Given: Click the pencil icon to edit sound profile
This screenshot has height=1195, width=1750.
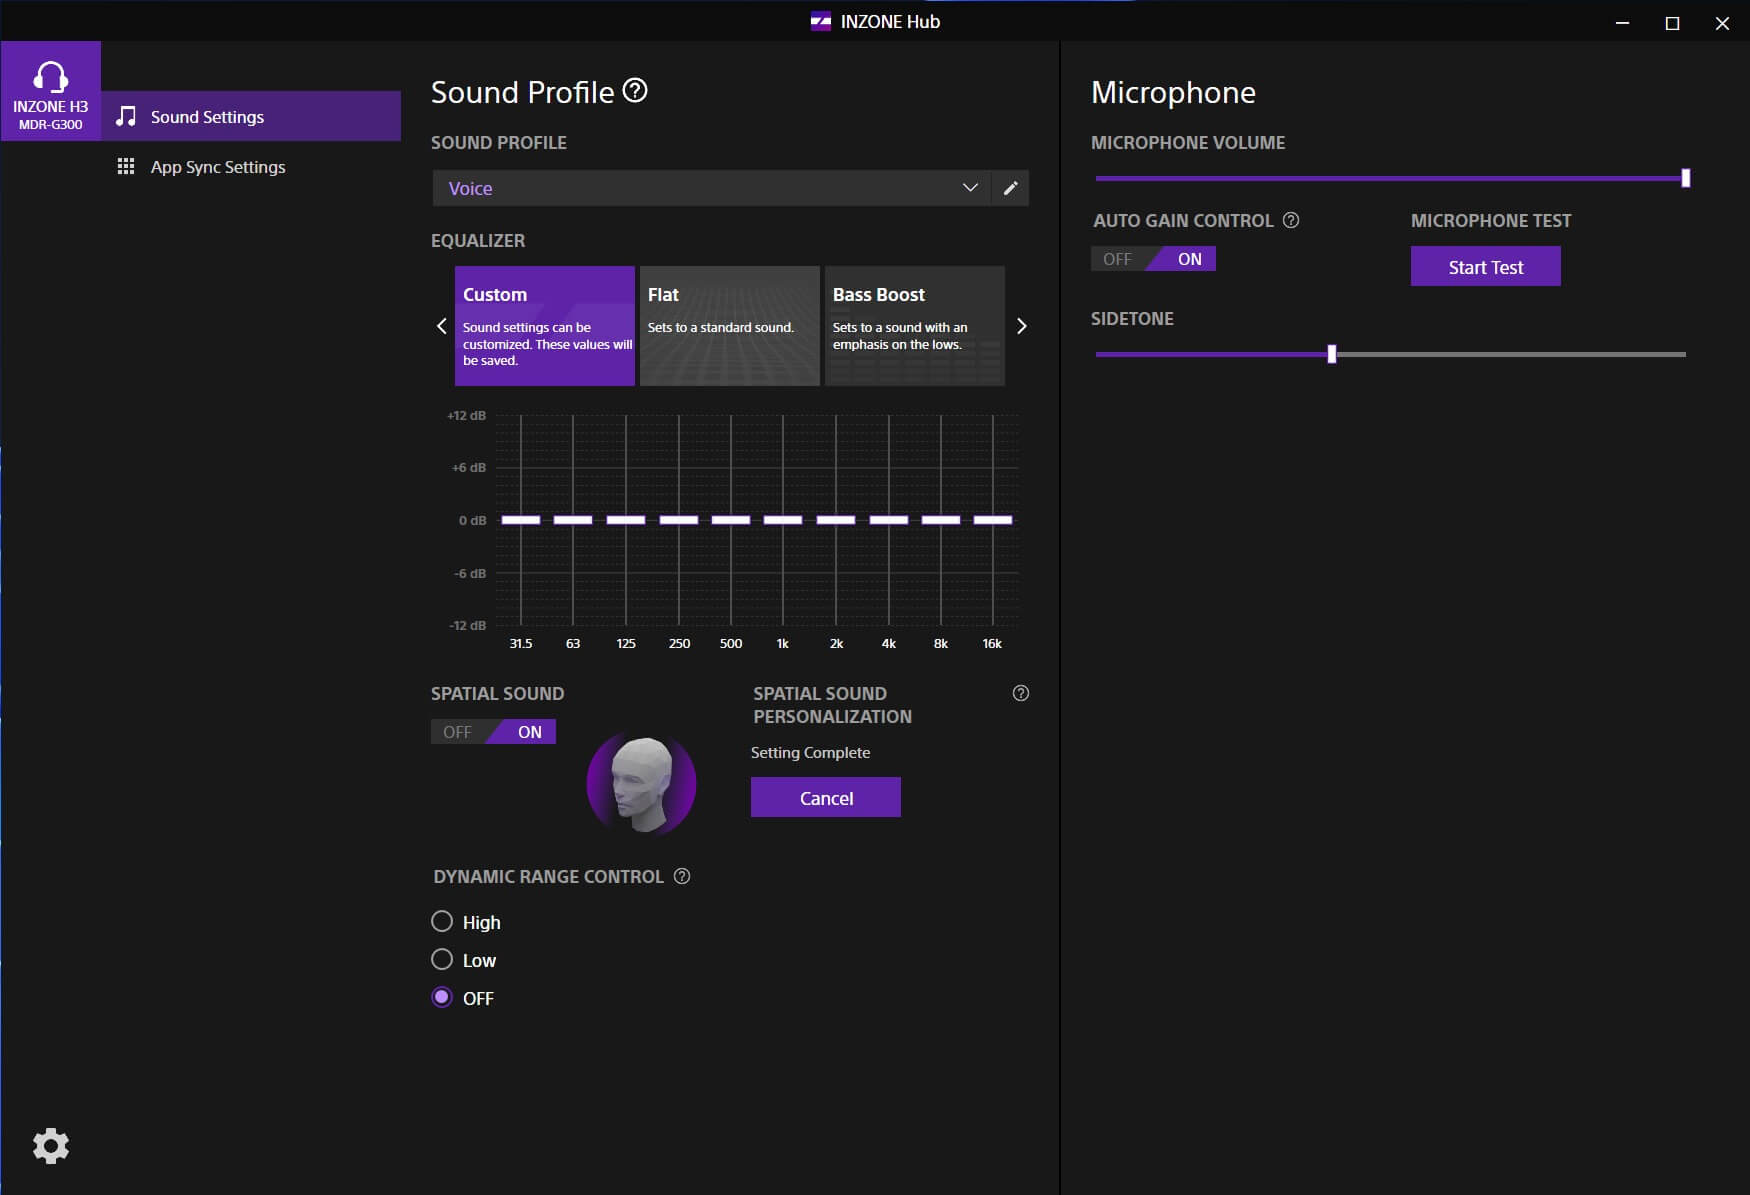Looking at the screenshot, I should click(x=1010, y=188).
